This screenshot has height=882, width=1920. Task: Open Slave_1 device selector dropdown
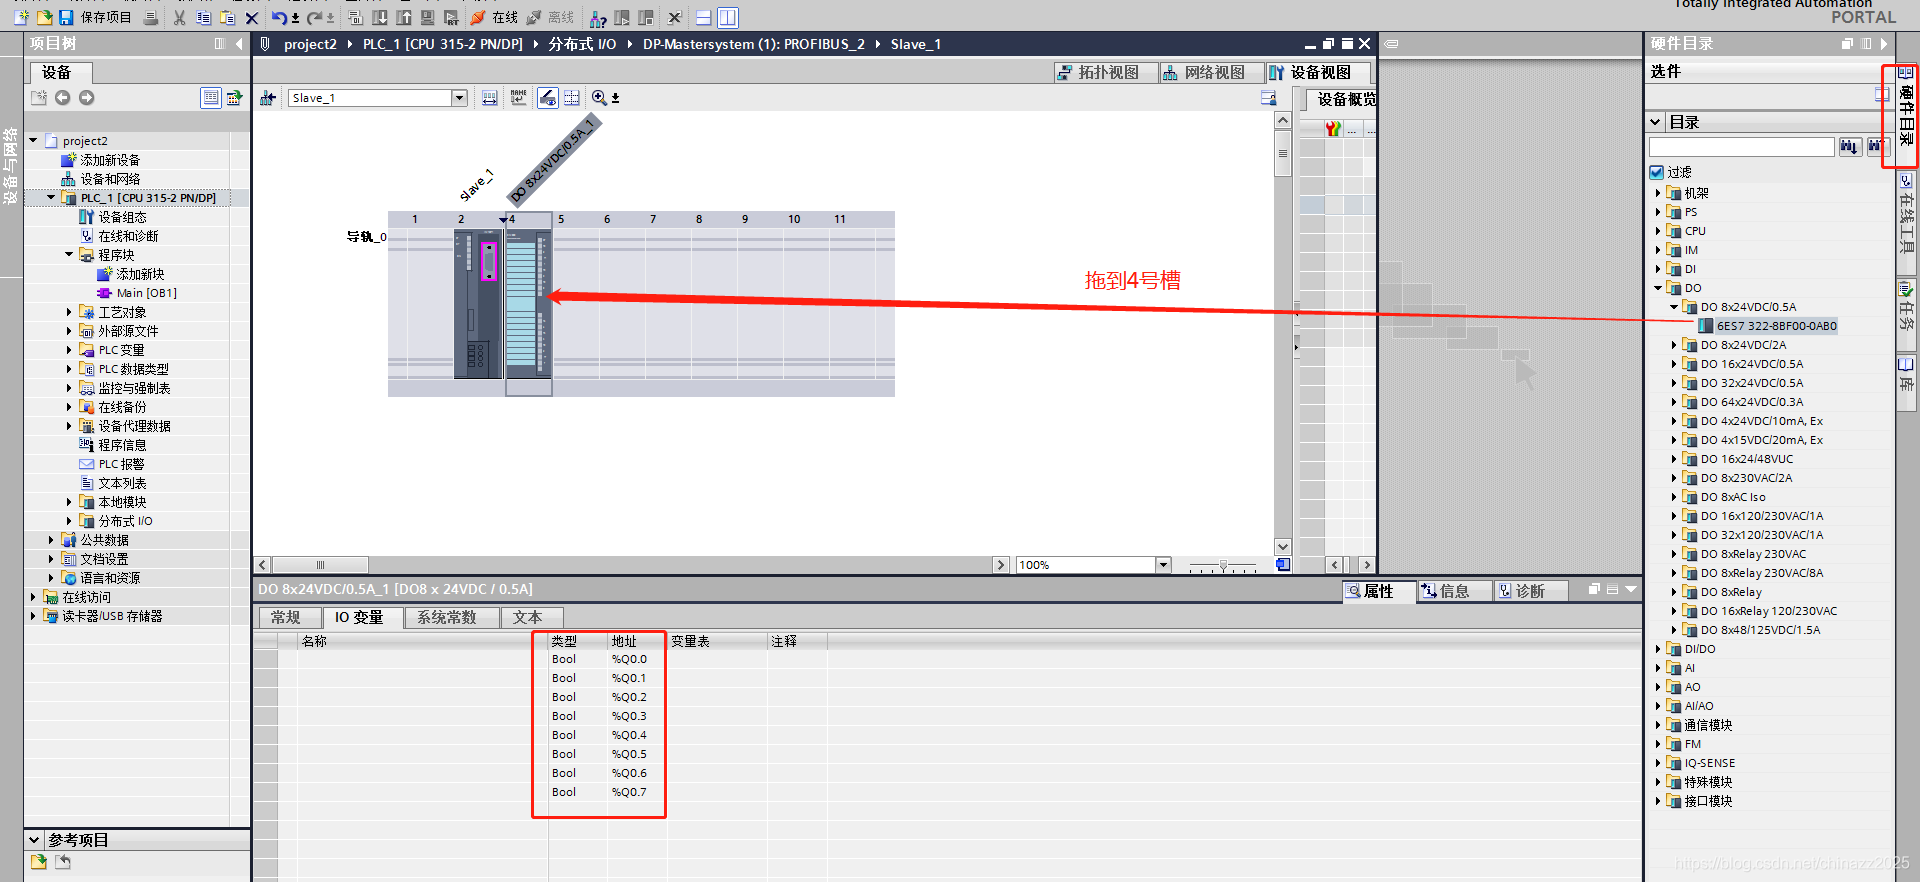pyautogui.click(x=460, y=98)
